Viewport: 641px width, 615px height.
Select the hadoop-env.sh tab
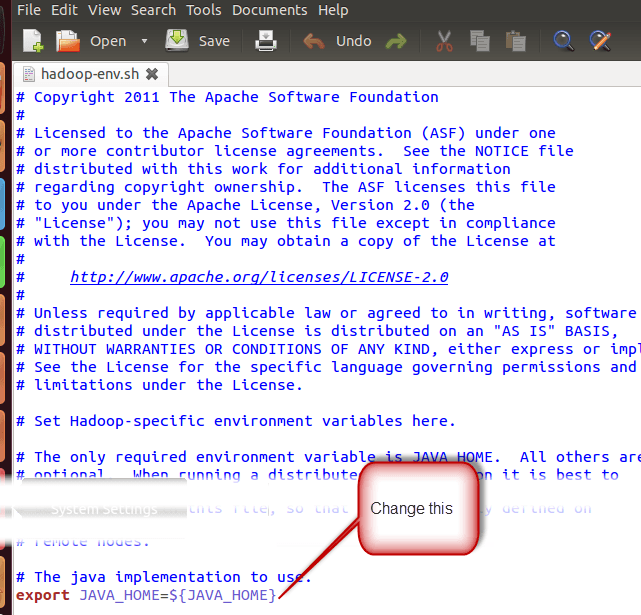(90, 74)
